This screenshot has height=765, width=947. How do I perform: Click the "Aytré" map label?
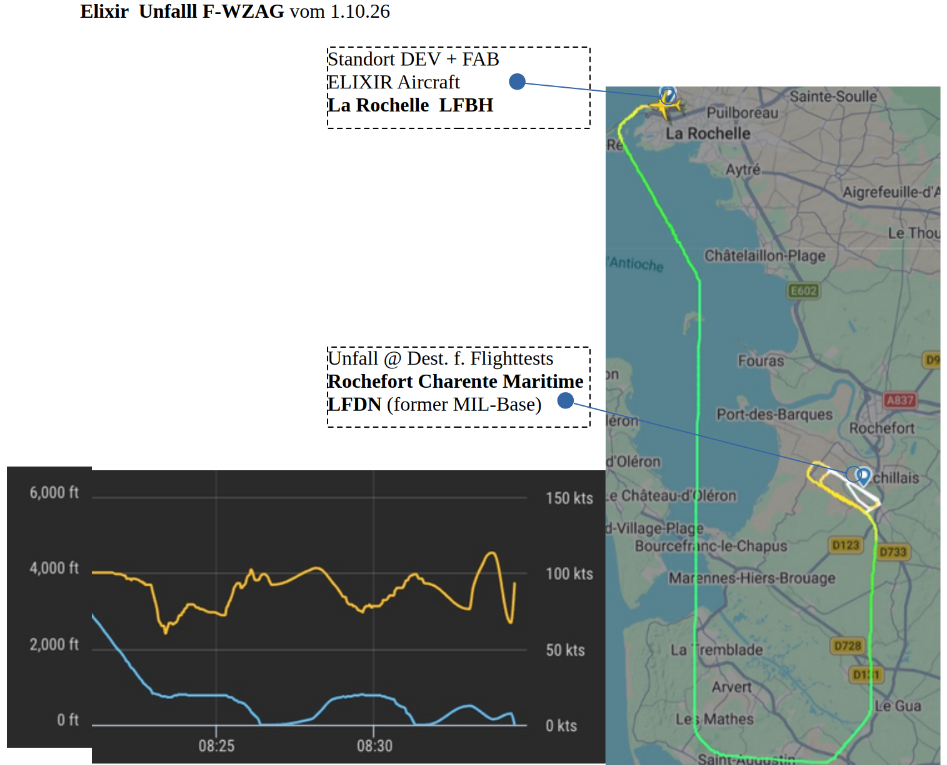(x=743, y=170)
